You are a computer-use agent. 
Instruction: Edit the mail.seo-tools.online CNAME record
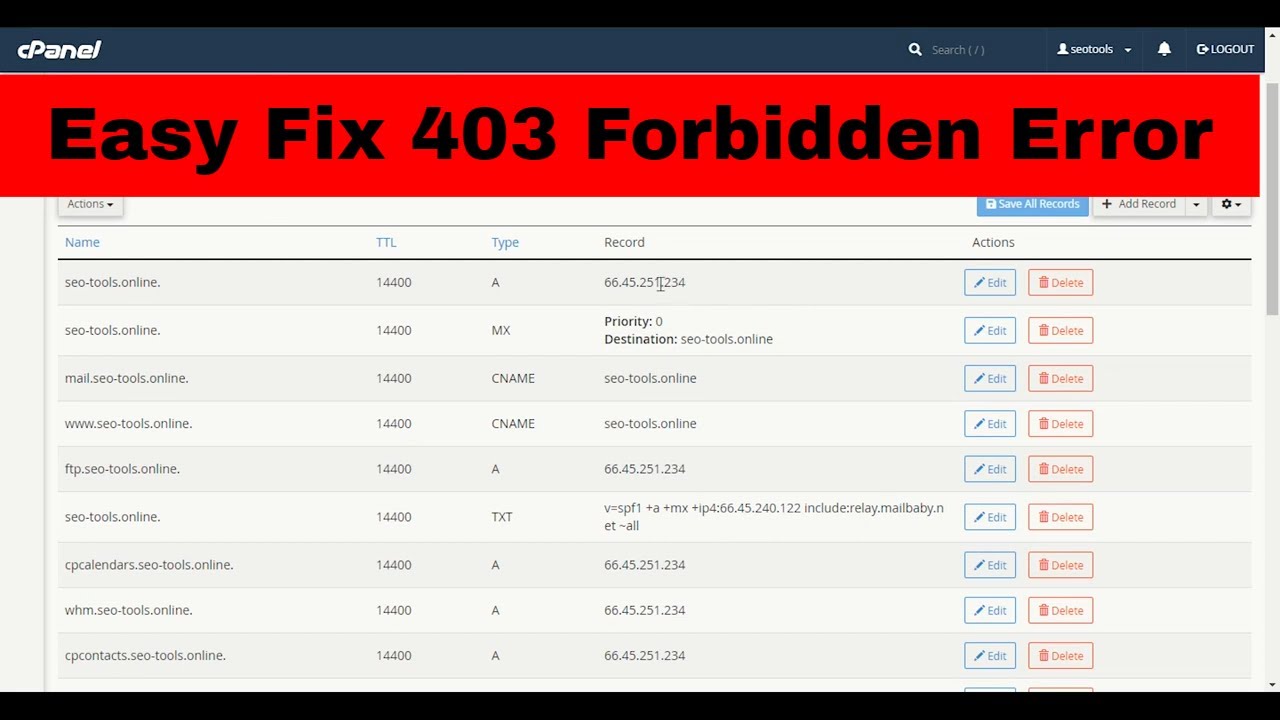click(990, 379)
